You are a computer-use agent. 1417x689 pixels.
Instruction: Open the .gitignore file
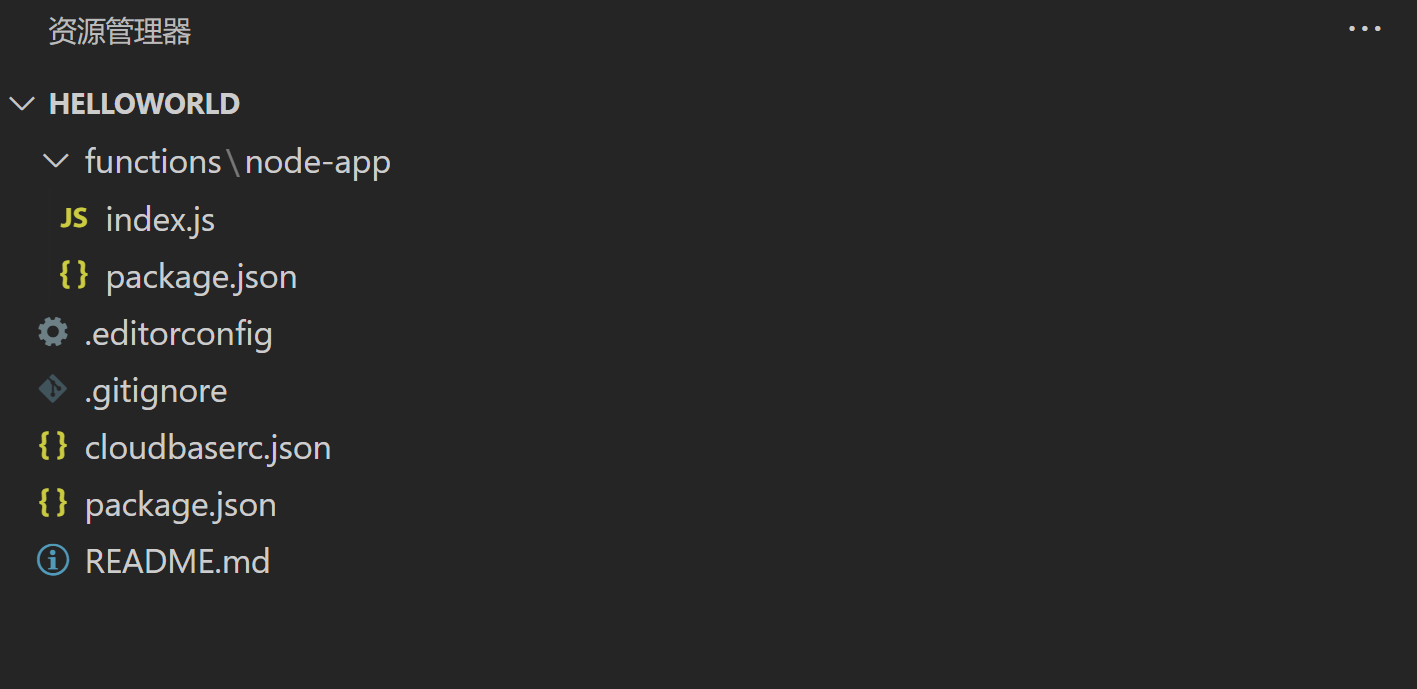pos(156,390)
